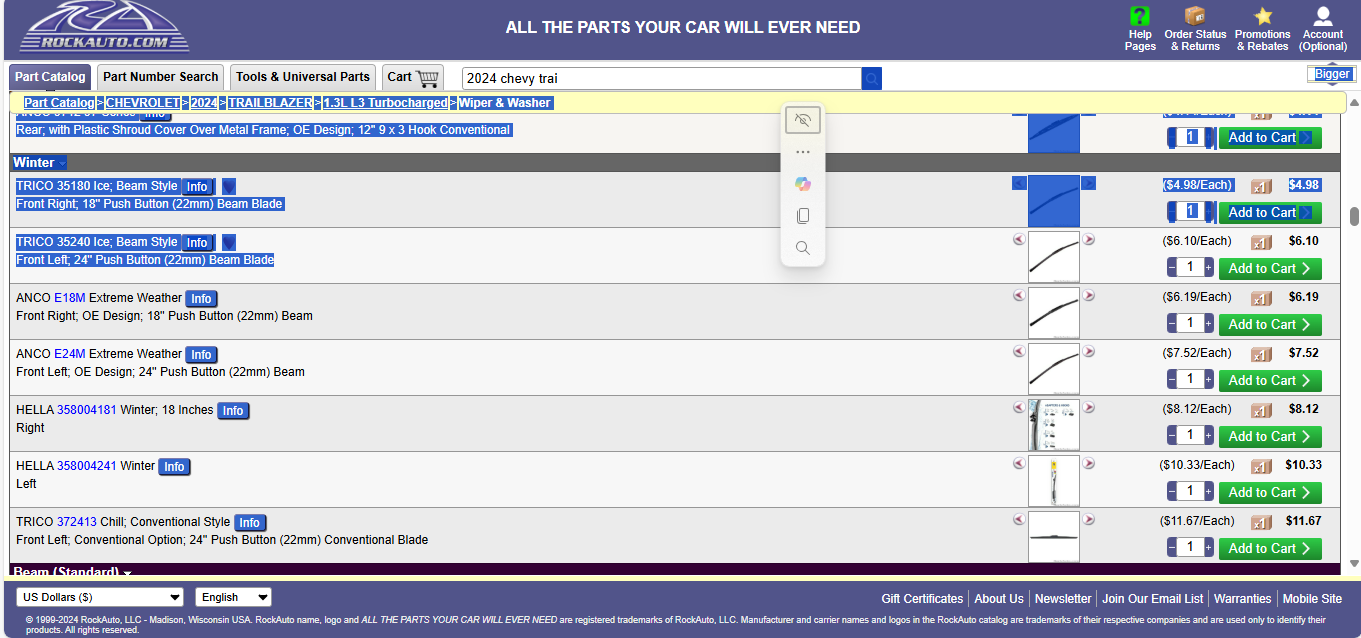This screenshot has width=1361, height=638.
Task: Open Info for ANCO E24M
Action: (x=201, y=355)
